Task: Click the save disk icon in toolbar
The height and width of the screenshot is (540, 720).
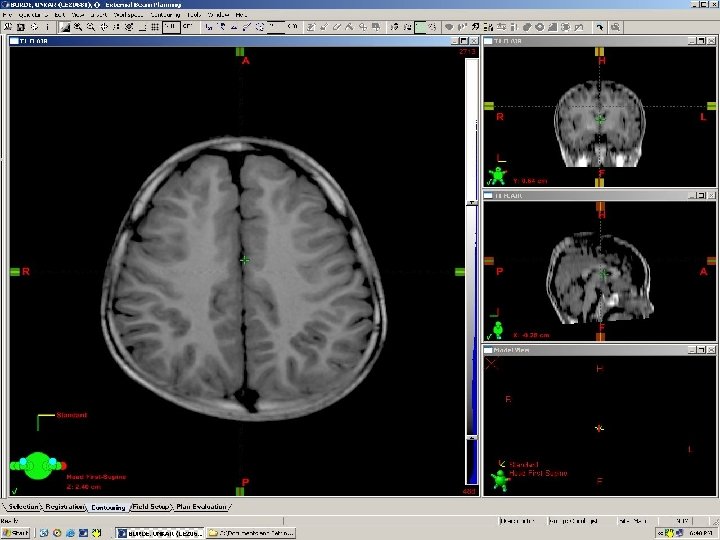Action: [x=21, y=28]
